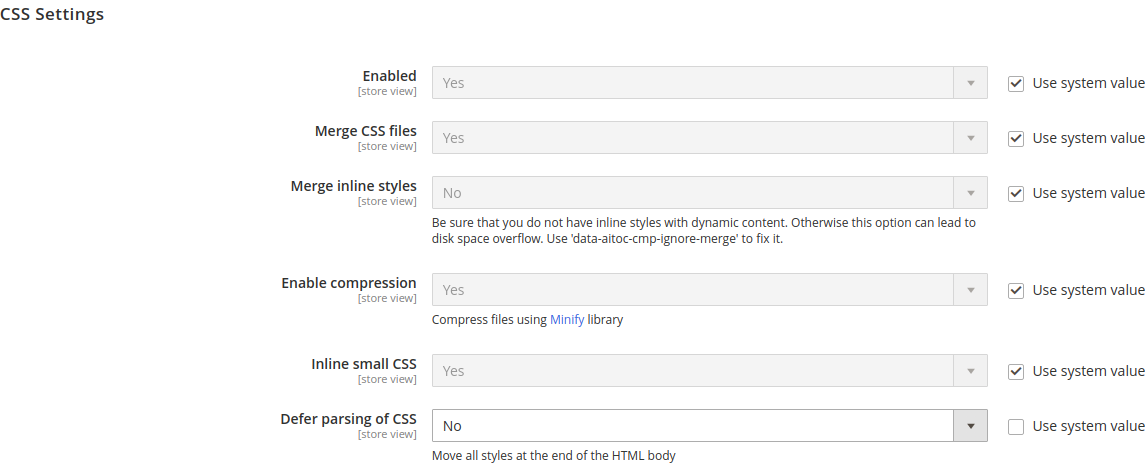Open the Minify library link

[567, 319]
